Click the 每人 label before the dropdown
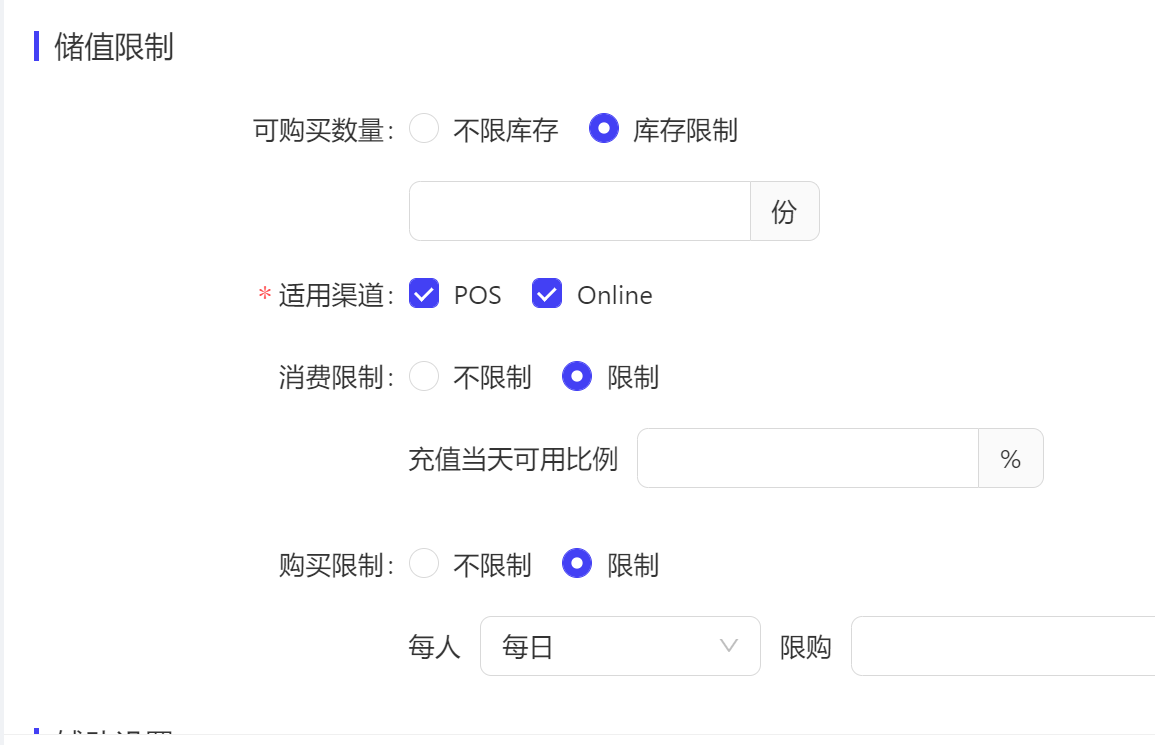Screen dimensions: 1155x745 pyautogui.click(x=434, y=647)
